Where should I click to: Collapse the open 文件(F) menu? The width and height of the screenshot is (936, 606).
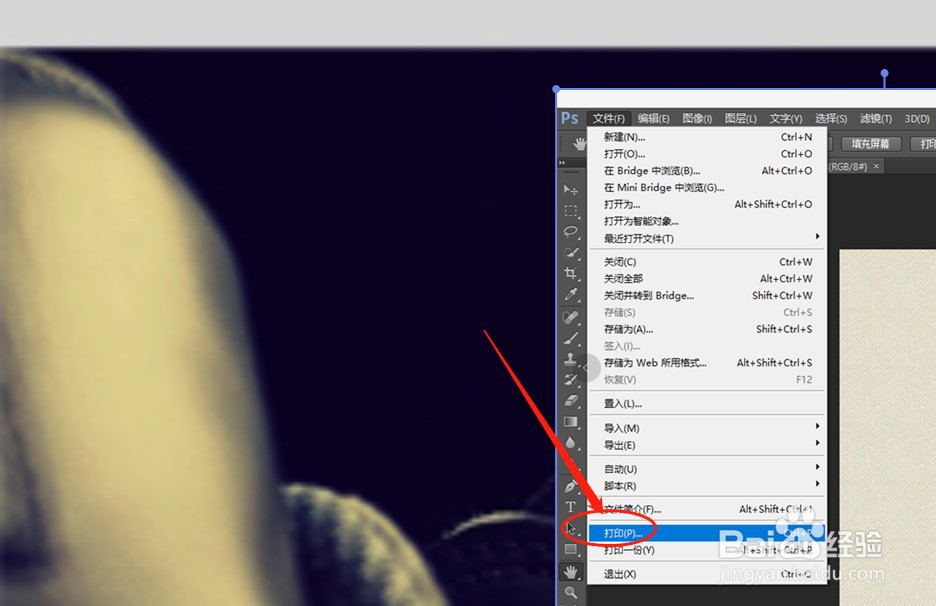pos(608,118)
